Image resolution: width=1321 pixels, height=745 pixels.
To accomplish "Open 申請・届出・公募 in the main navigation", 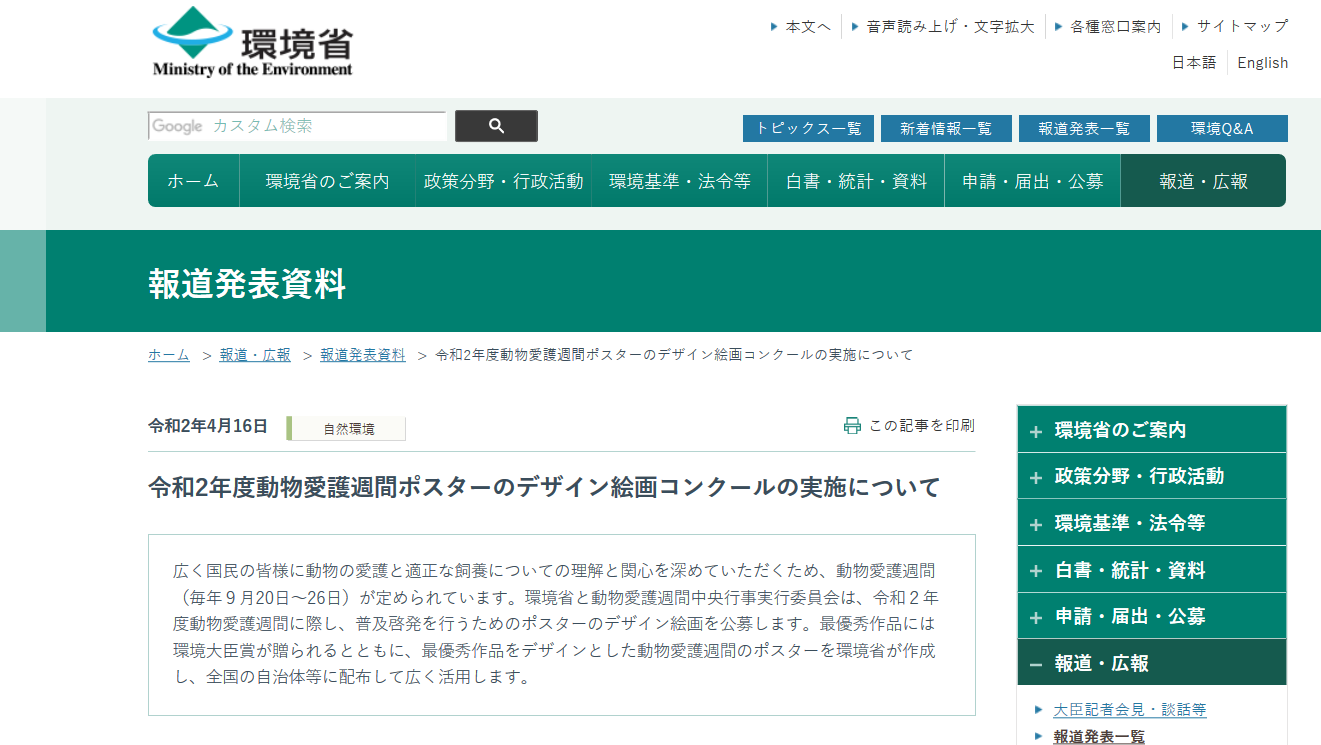I will (1032, 181).
